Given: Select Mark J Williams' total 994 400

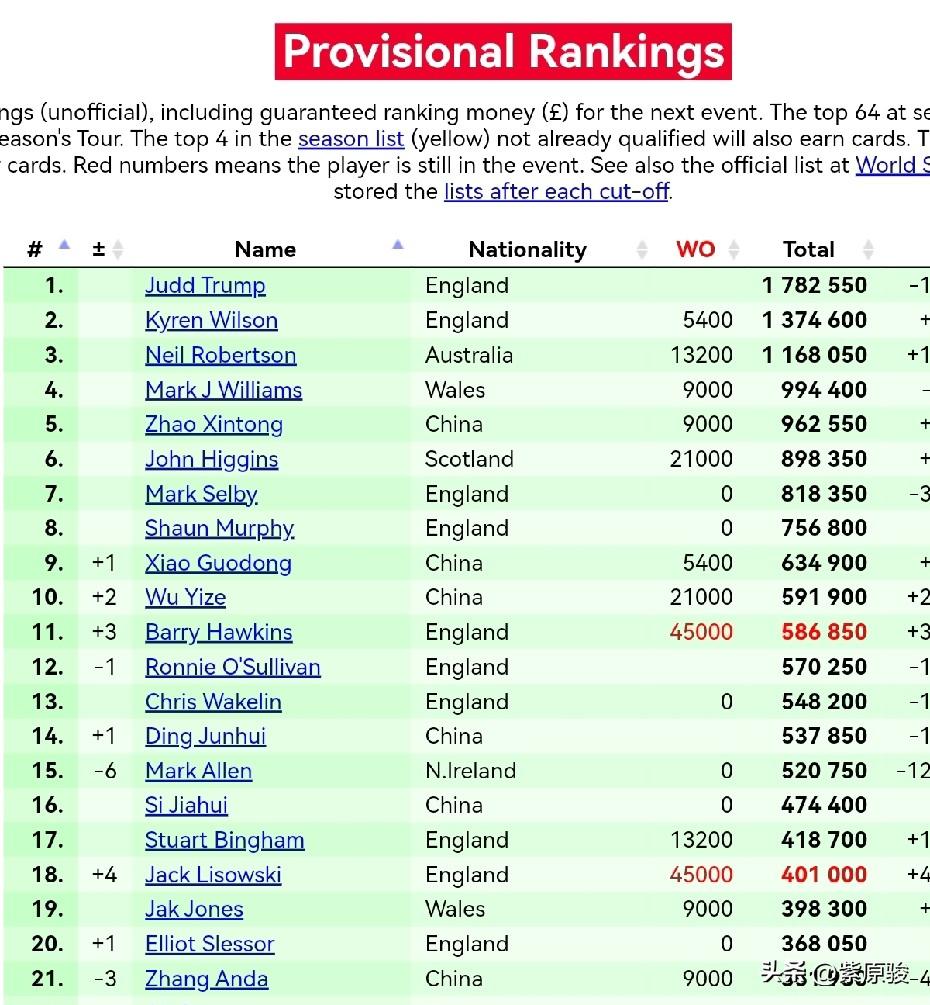Looking at the screenshot, I should tap(824, 390).
